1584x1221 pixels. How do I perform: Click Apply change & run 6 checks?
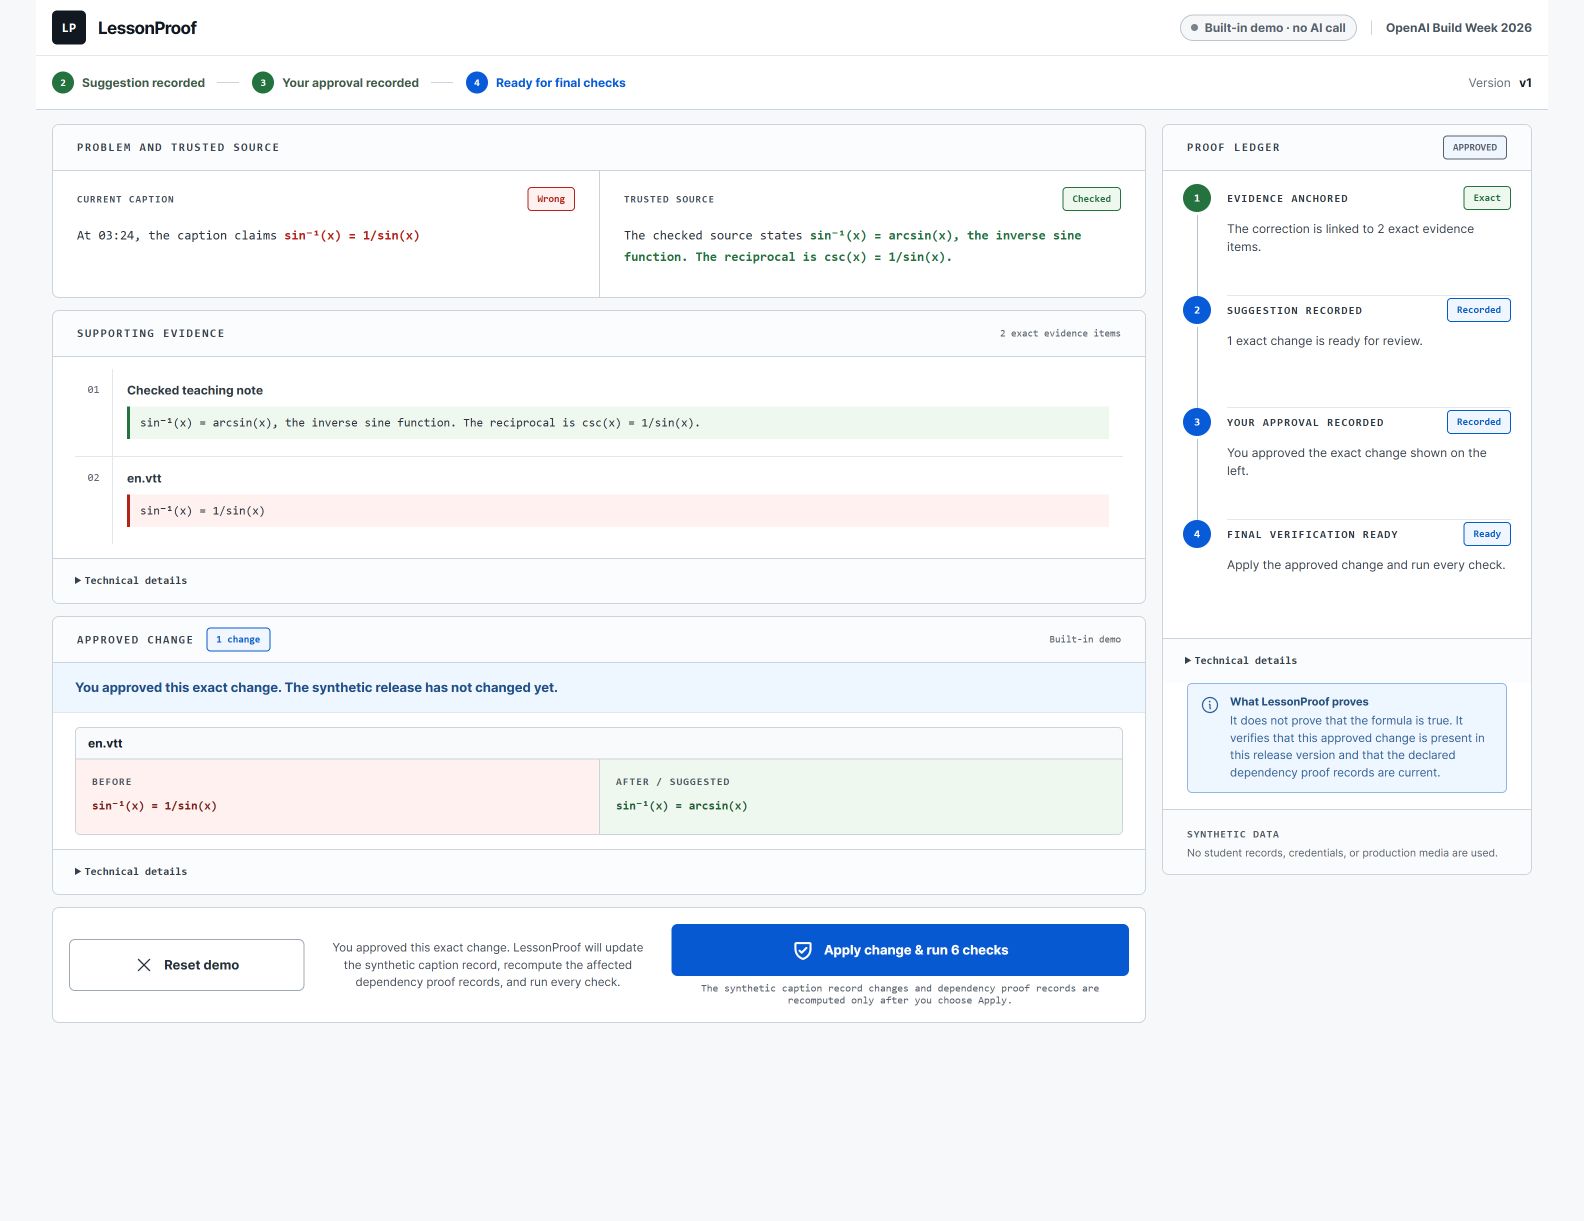pyautogui.click(x=900, y=950)
